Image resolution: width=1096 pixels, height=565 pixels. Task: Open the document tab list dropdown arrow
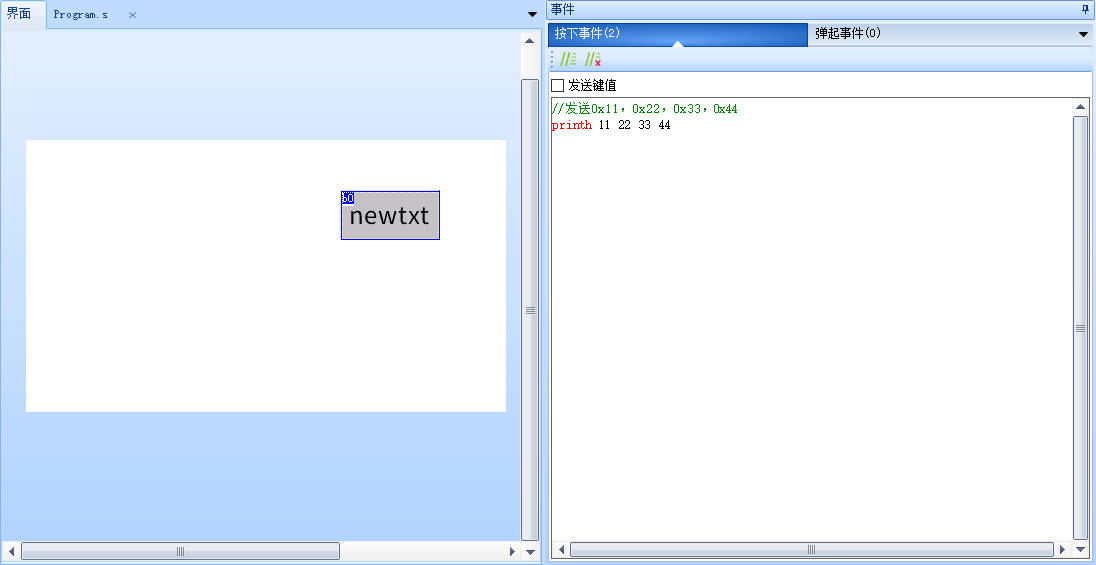click(x=532, y=14)
